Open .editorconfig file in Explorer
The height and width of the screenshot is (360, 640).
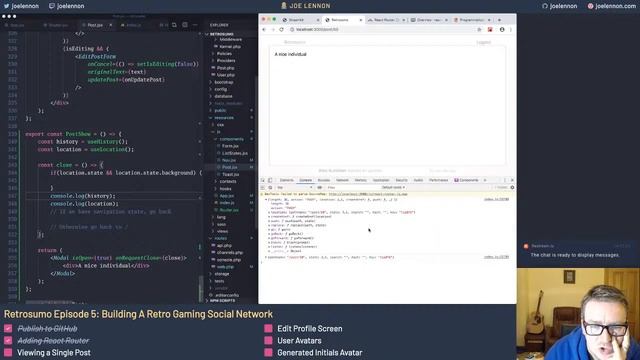click(227, 295)
